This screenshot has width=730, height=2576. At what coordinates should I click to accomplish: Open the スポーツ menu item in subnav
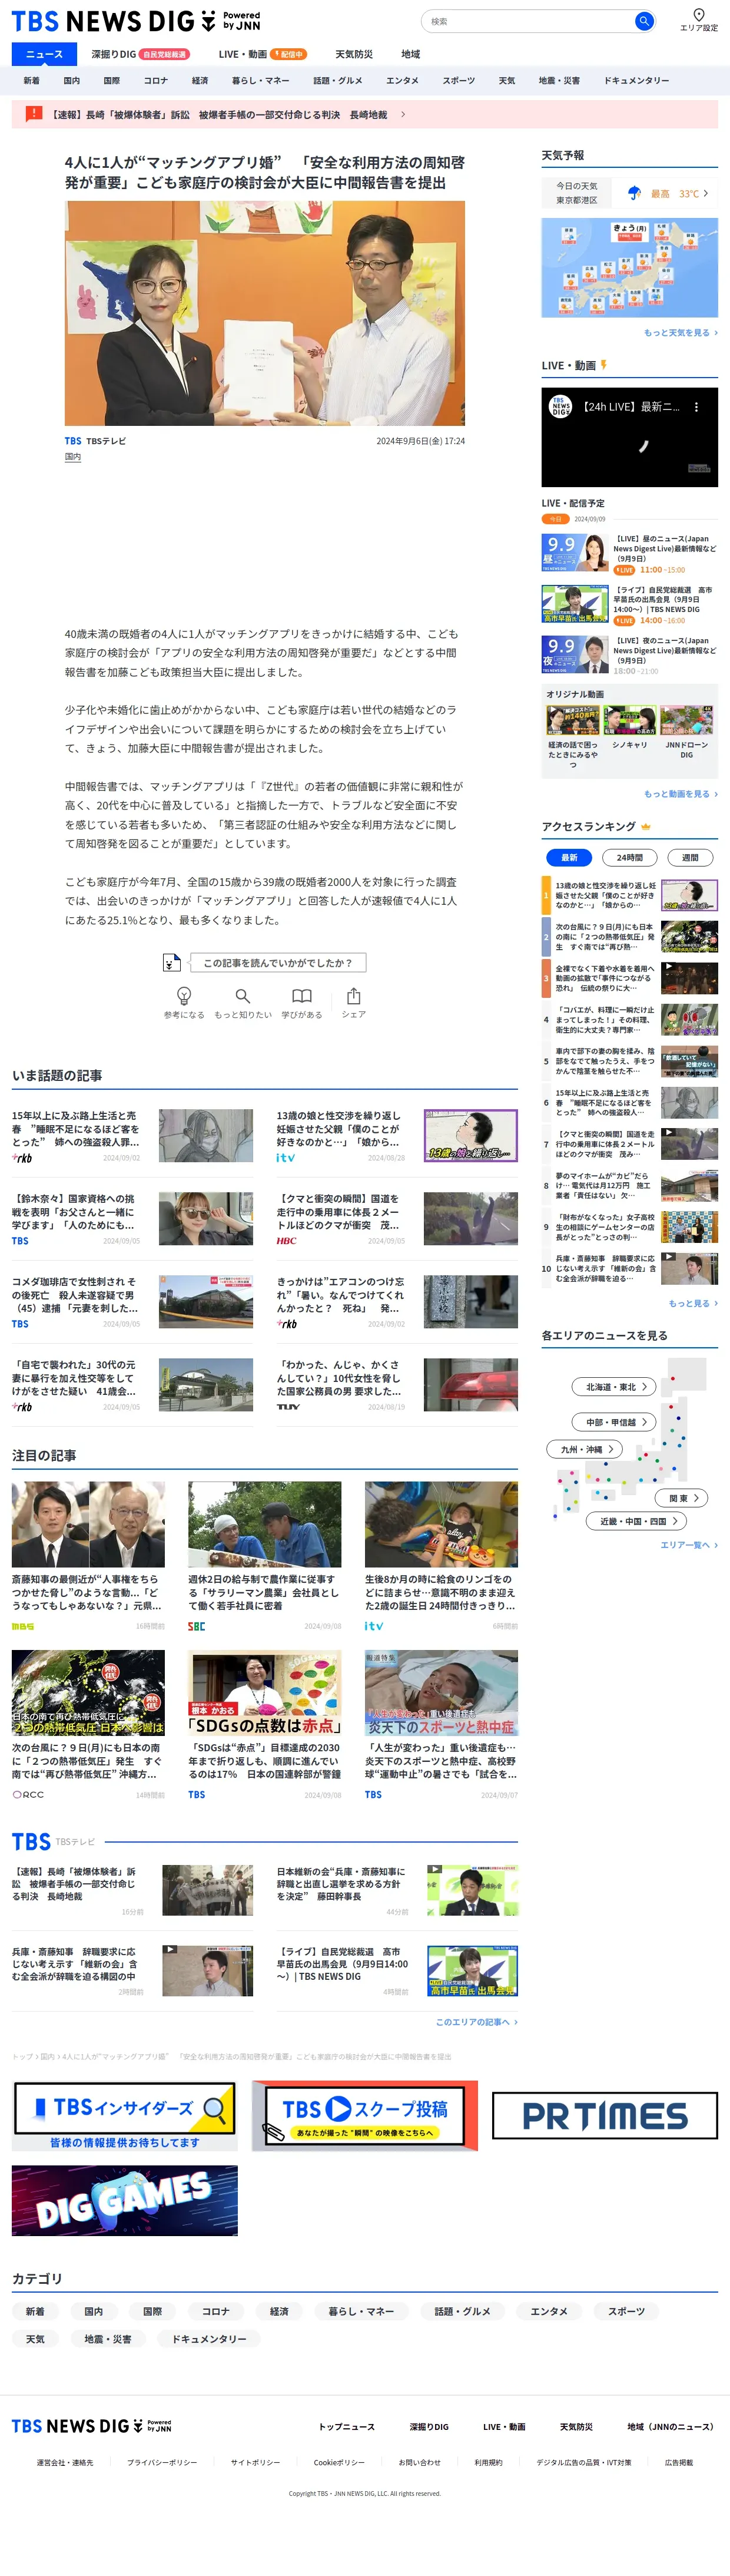click(x=459, y=81)
